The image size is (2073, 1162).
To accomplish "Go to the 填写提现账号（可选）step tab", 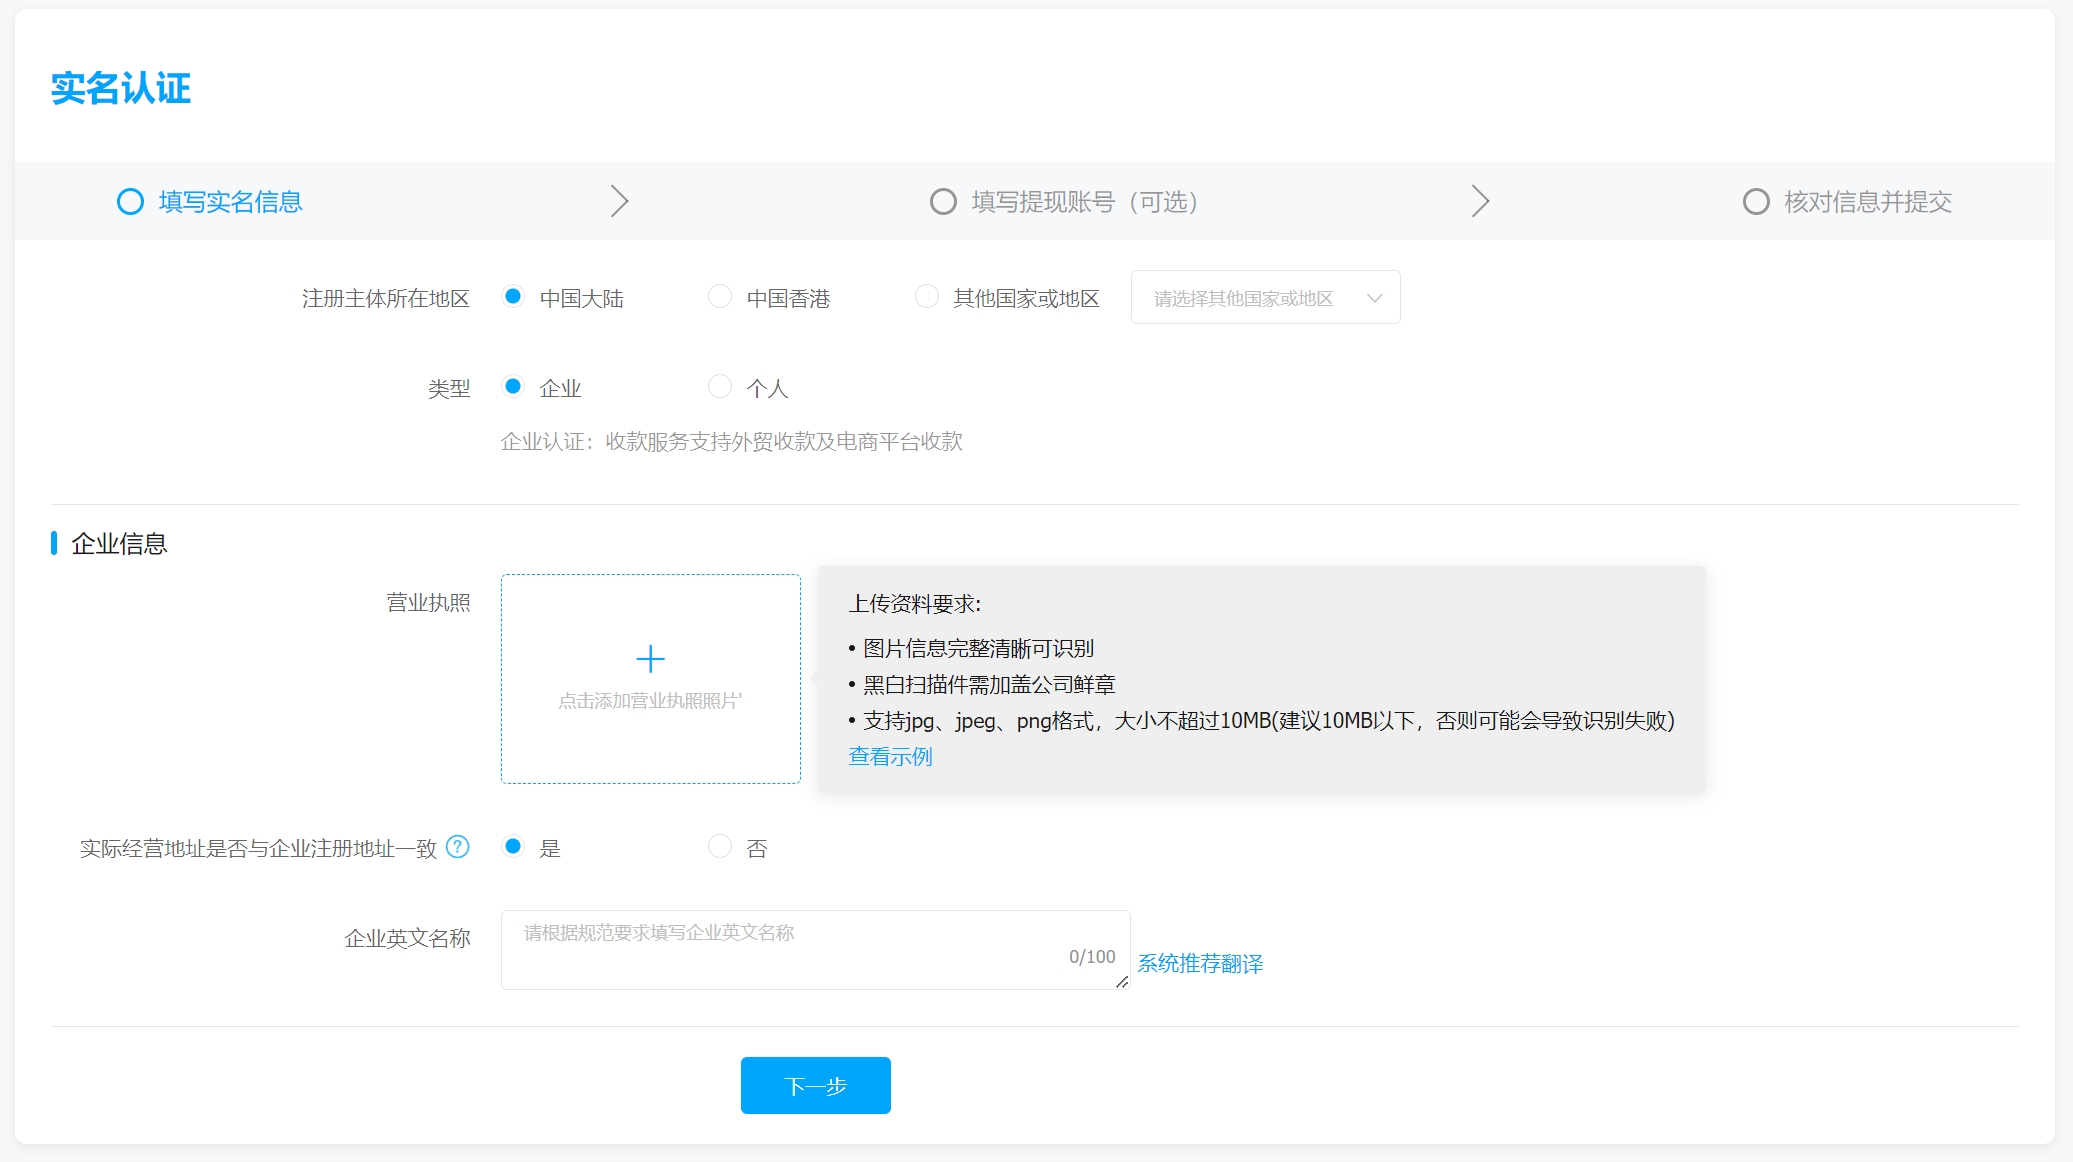I will tap(1084, 202).
